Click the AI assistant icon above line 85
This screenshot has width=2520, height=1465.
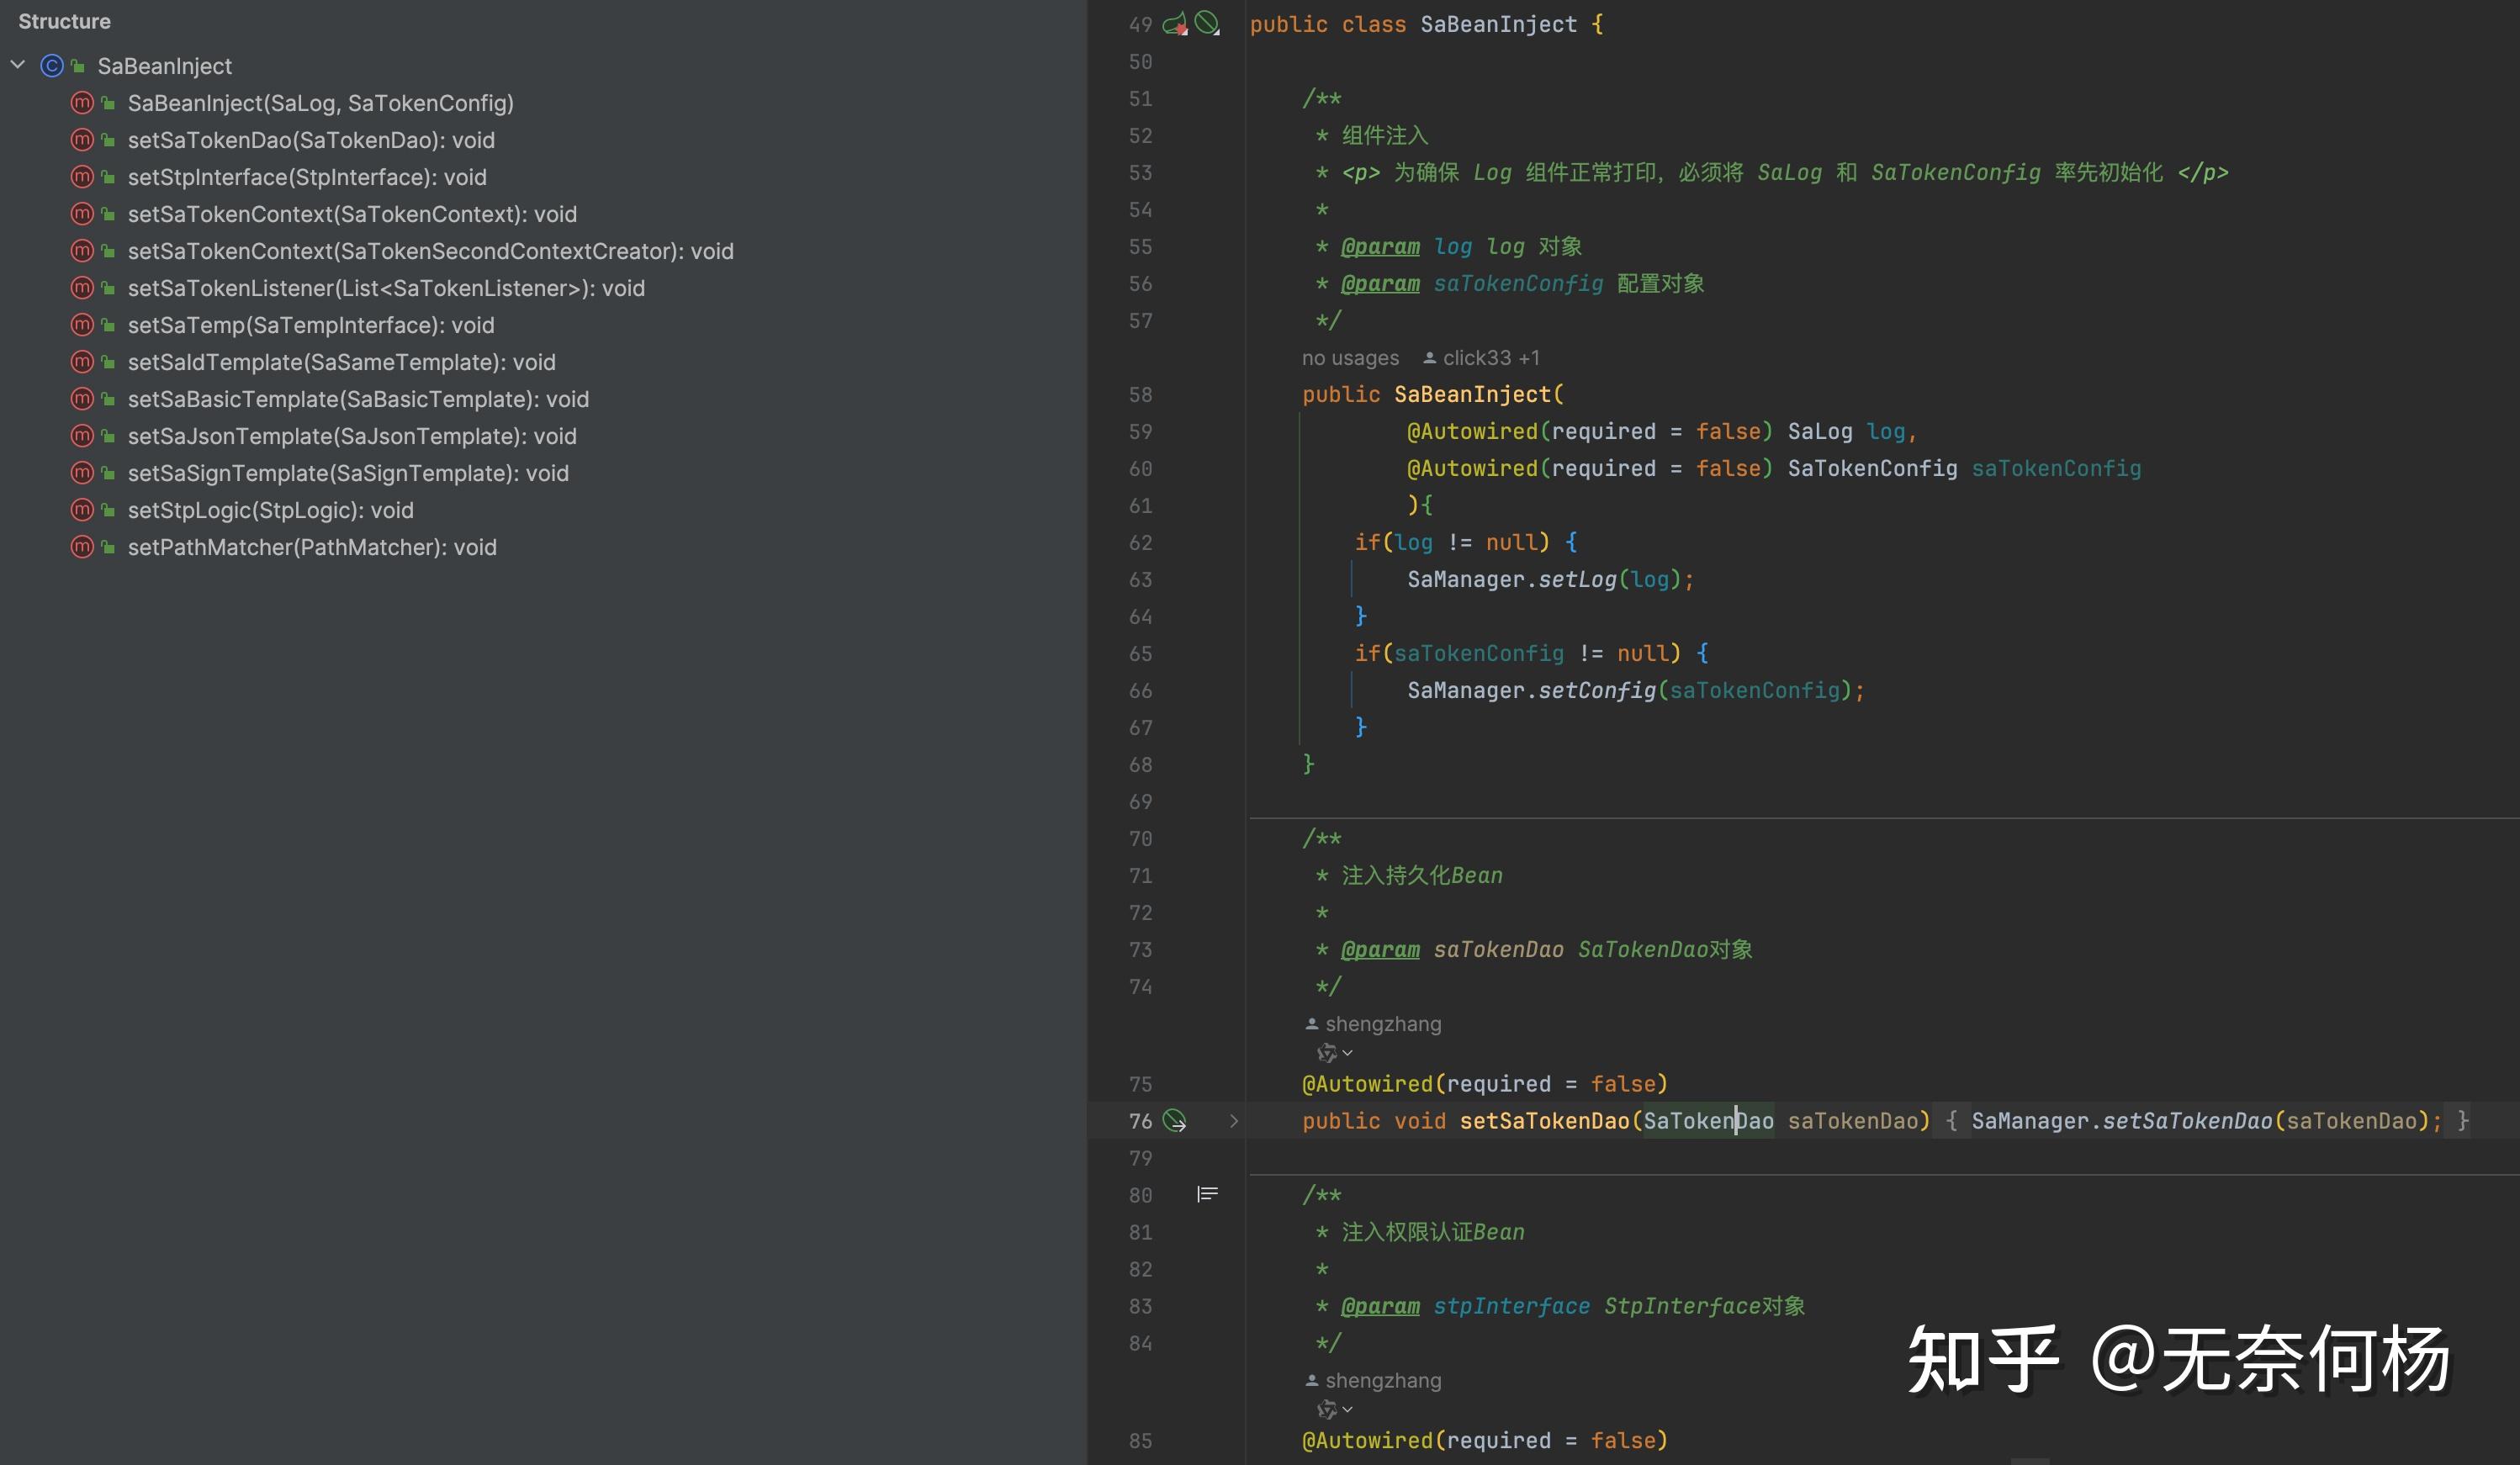(1326, 1409)
